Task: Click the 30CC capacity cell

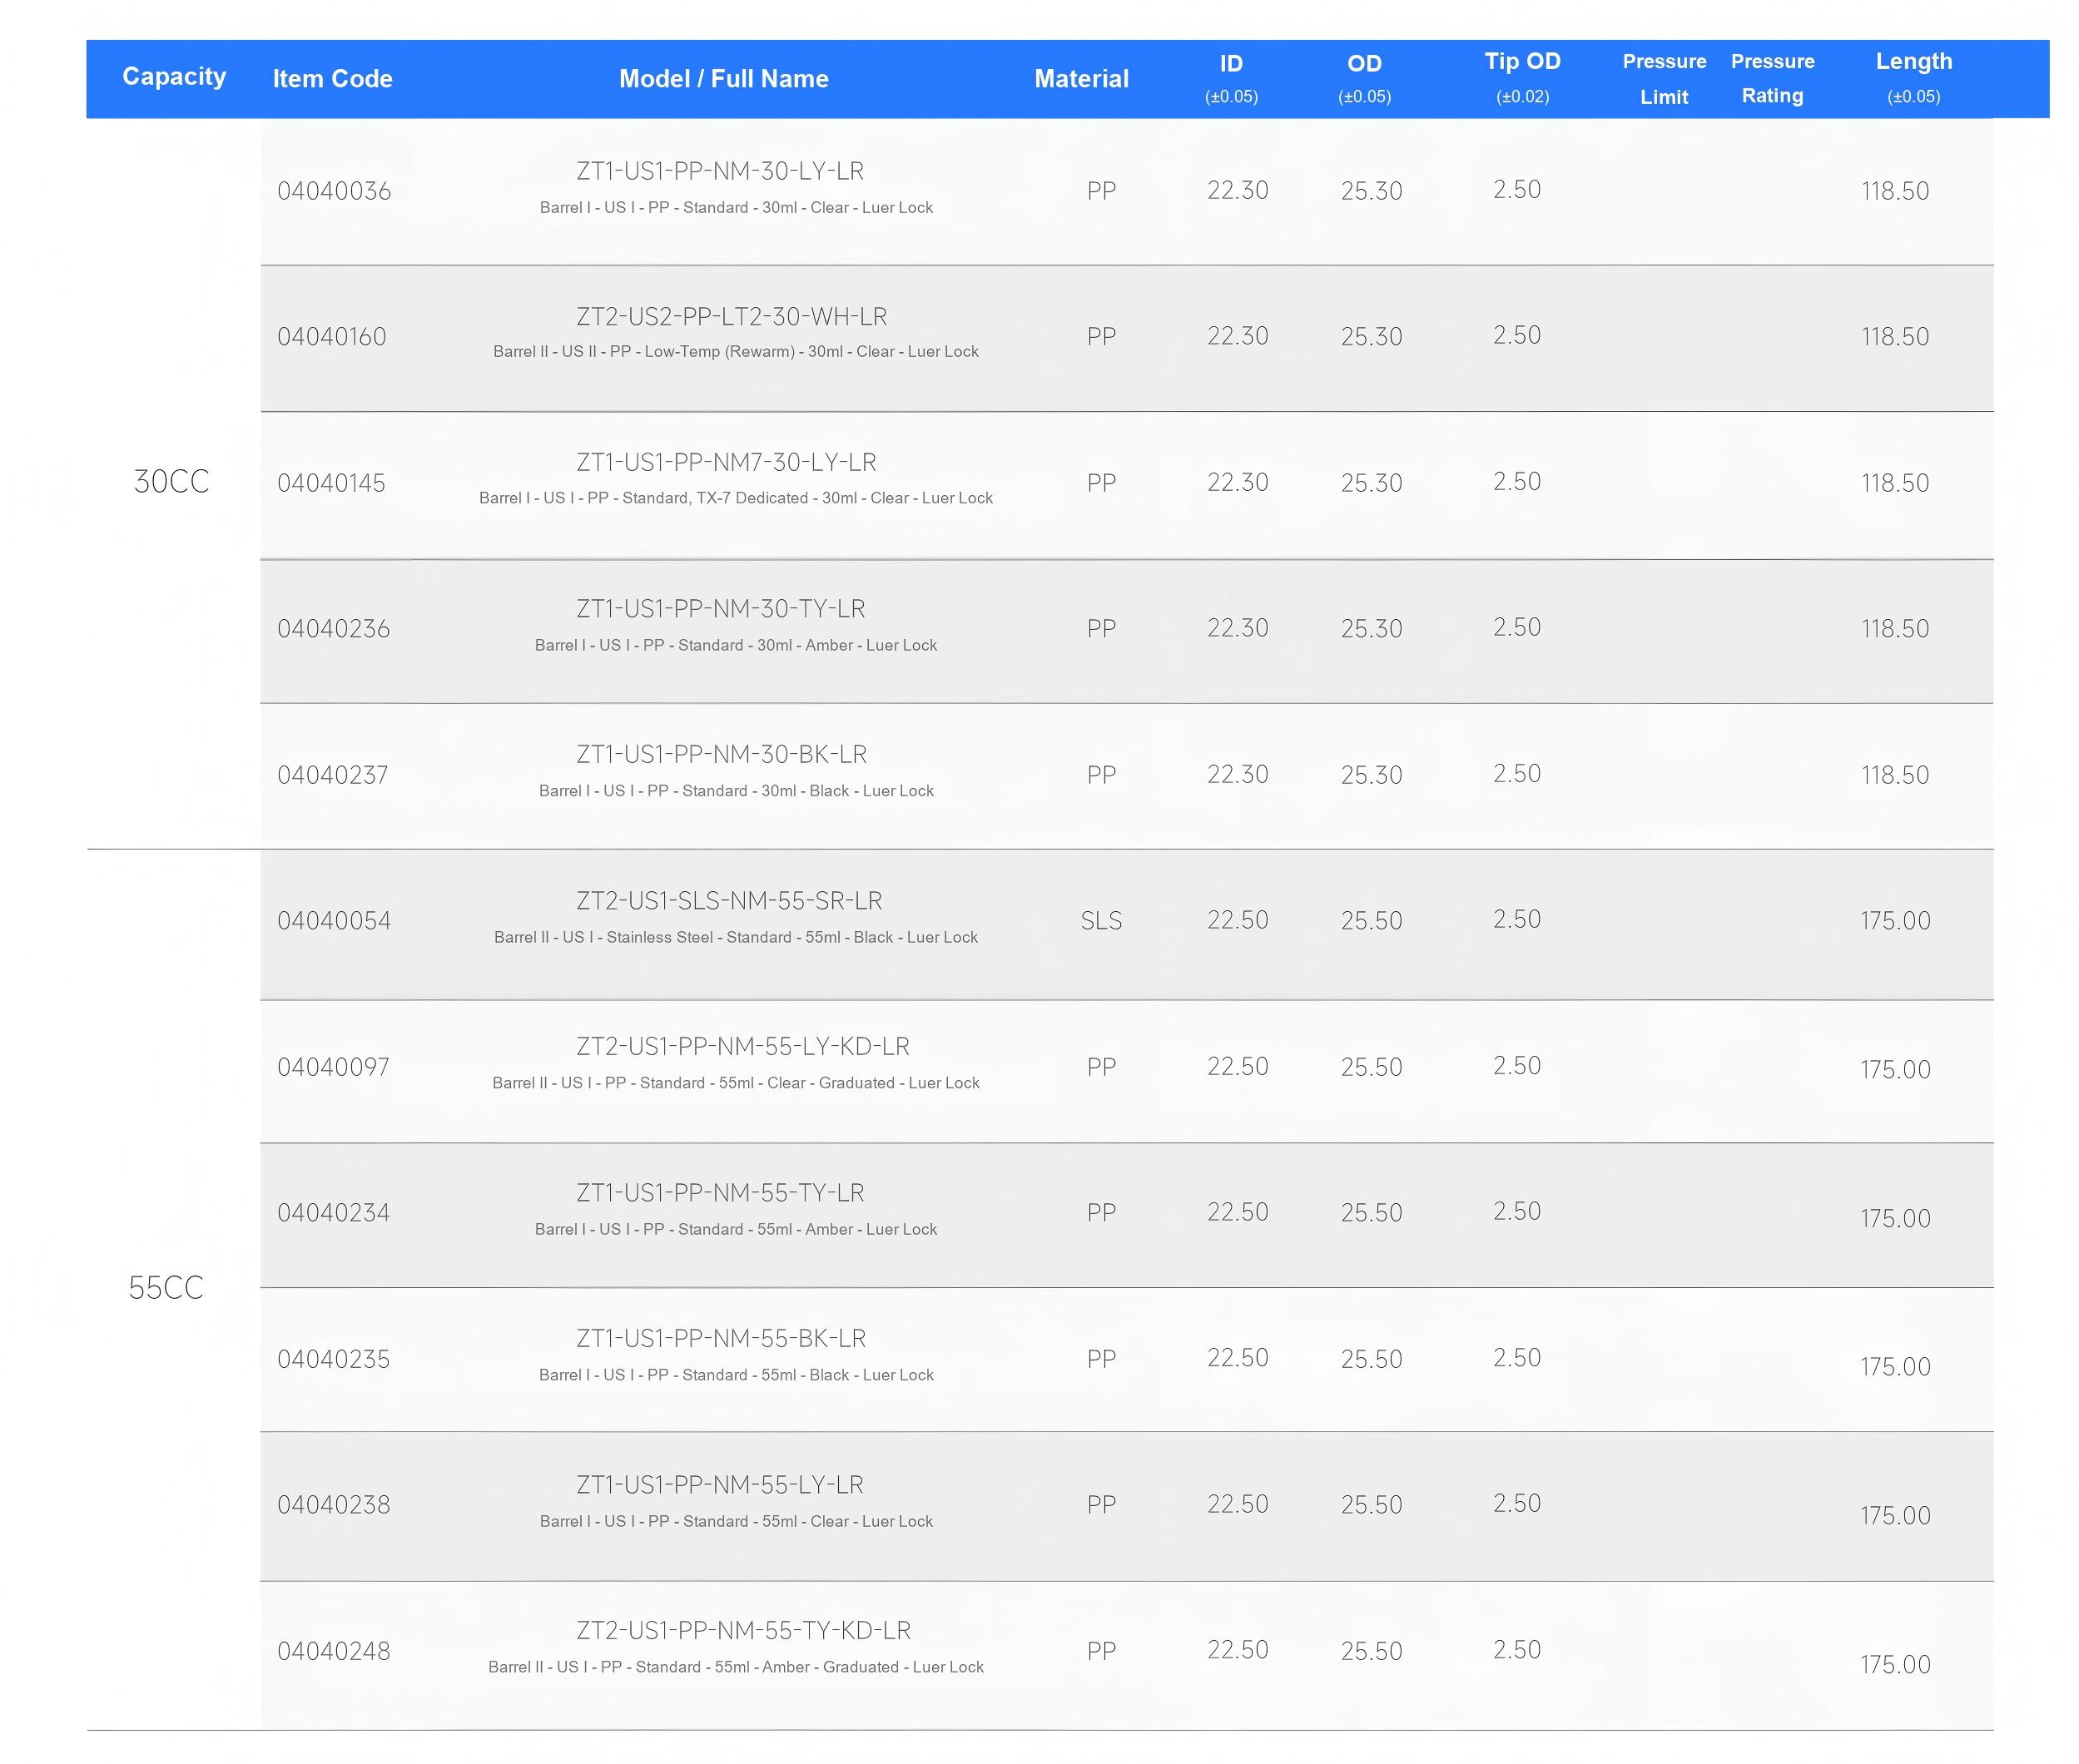Action: [171, 482]
